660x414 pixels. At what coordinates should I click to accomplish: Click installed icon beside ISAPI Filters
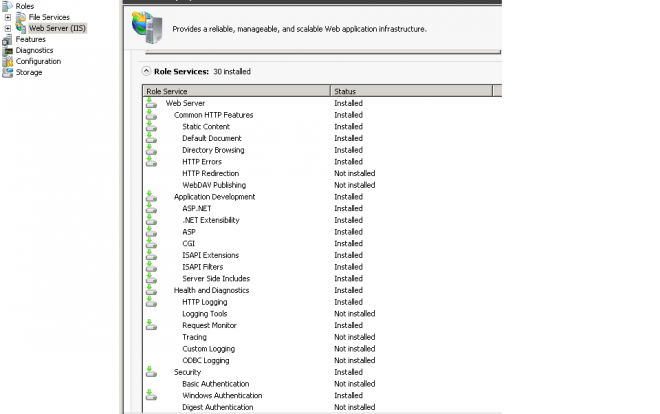point(151,267)
